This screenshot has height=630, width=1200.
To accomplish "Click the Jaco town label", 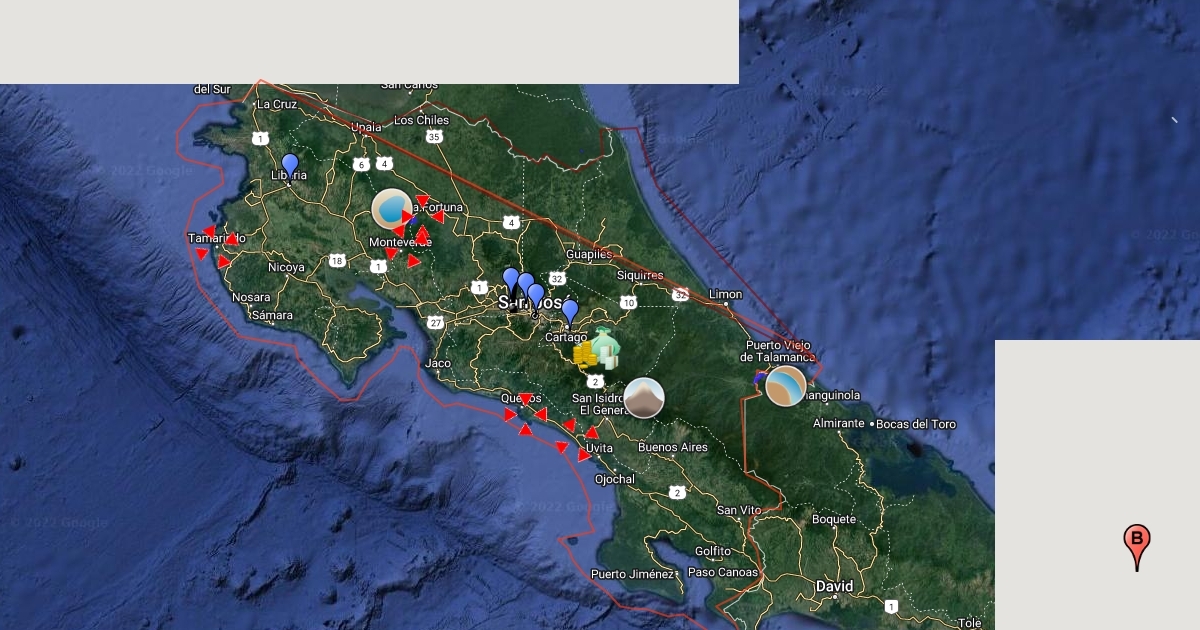I will 437,363.
